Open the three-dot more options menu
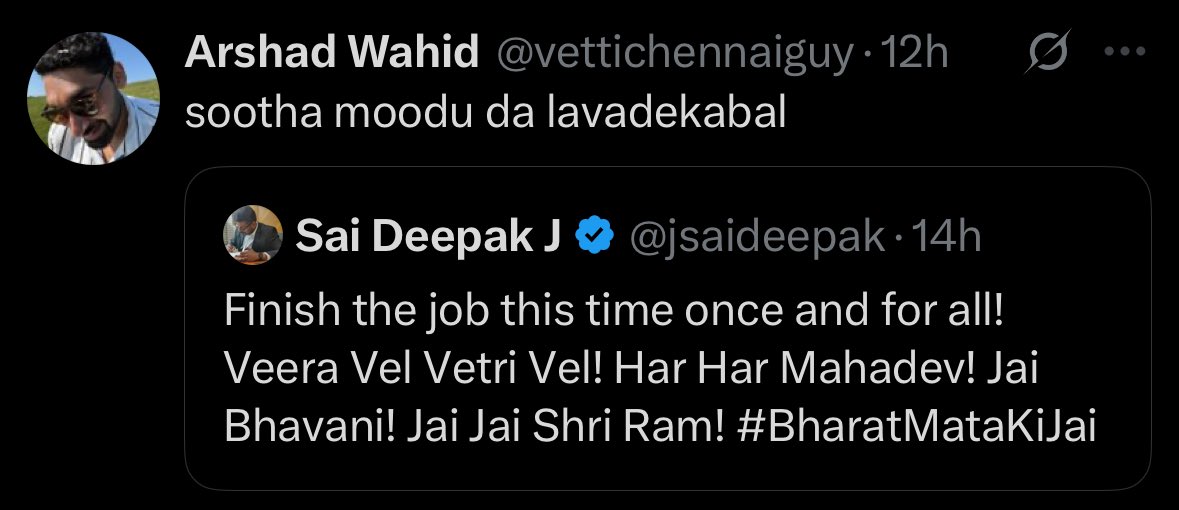 (1123, 52)
